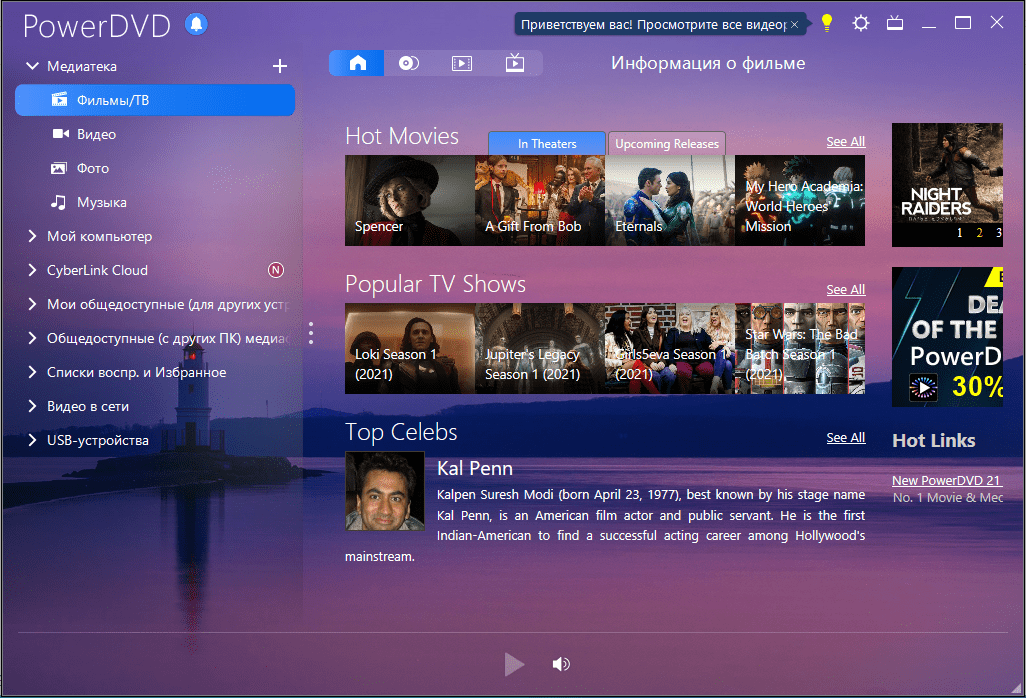The image size is (1026, 698).
Task: Open the Spencer movie thumbnail
Action: pos(410,200)
